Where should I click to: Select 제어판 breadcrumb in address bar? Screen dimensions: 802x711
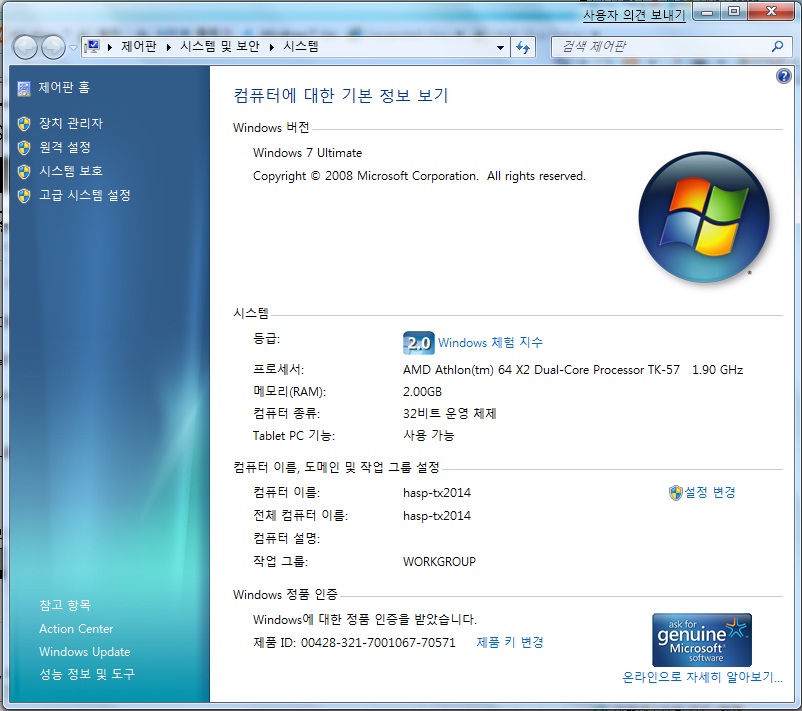(x=139, y=47)
